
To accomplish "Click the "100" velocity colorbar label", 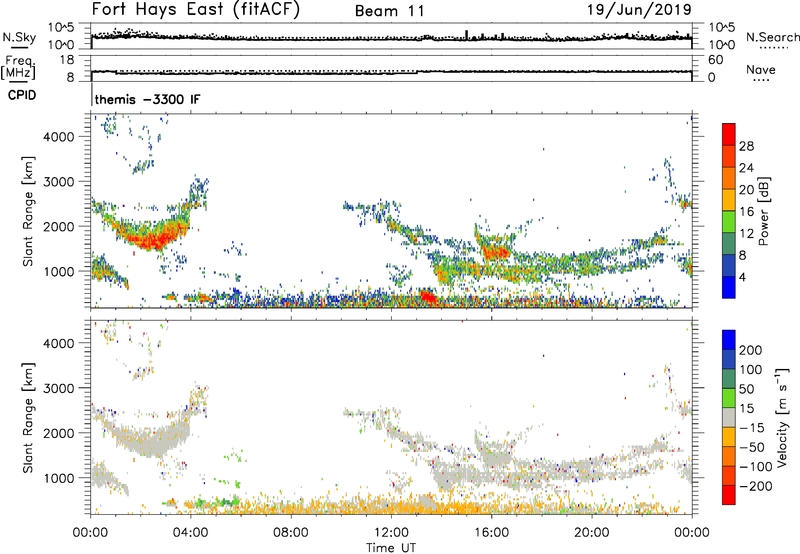I will (x=751, y=369).
